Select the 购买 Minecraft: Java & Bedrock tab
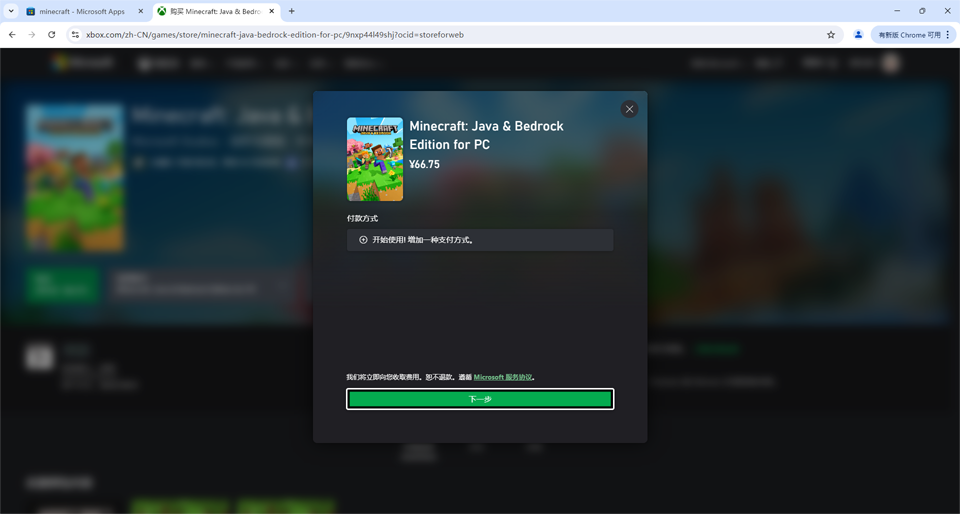 [x=213, y=12]
